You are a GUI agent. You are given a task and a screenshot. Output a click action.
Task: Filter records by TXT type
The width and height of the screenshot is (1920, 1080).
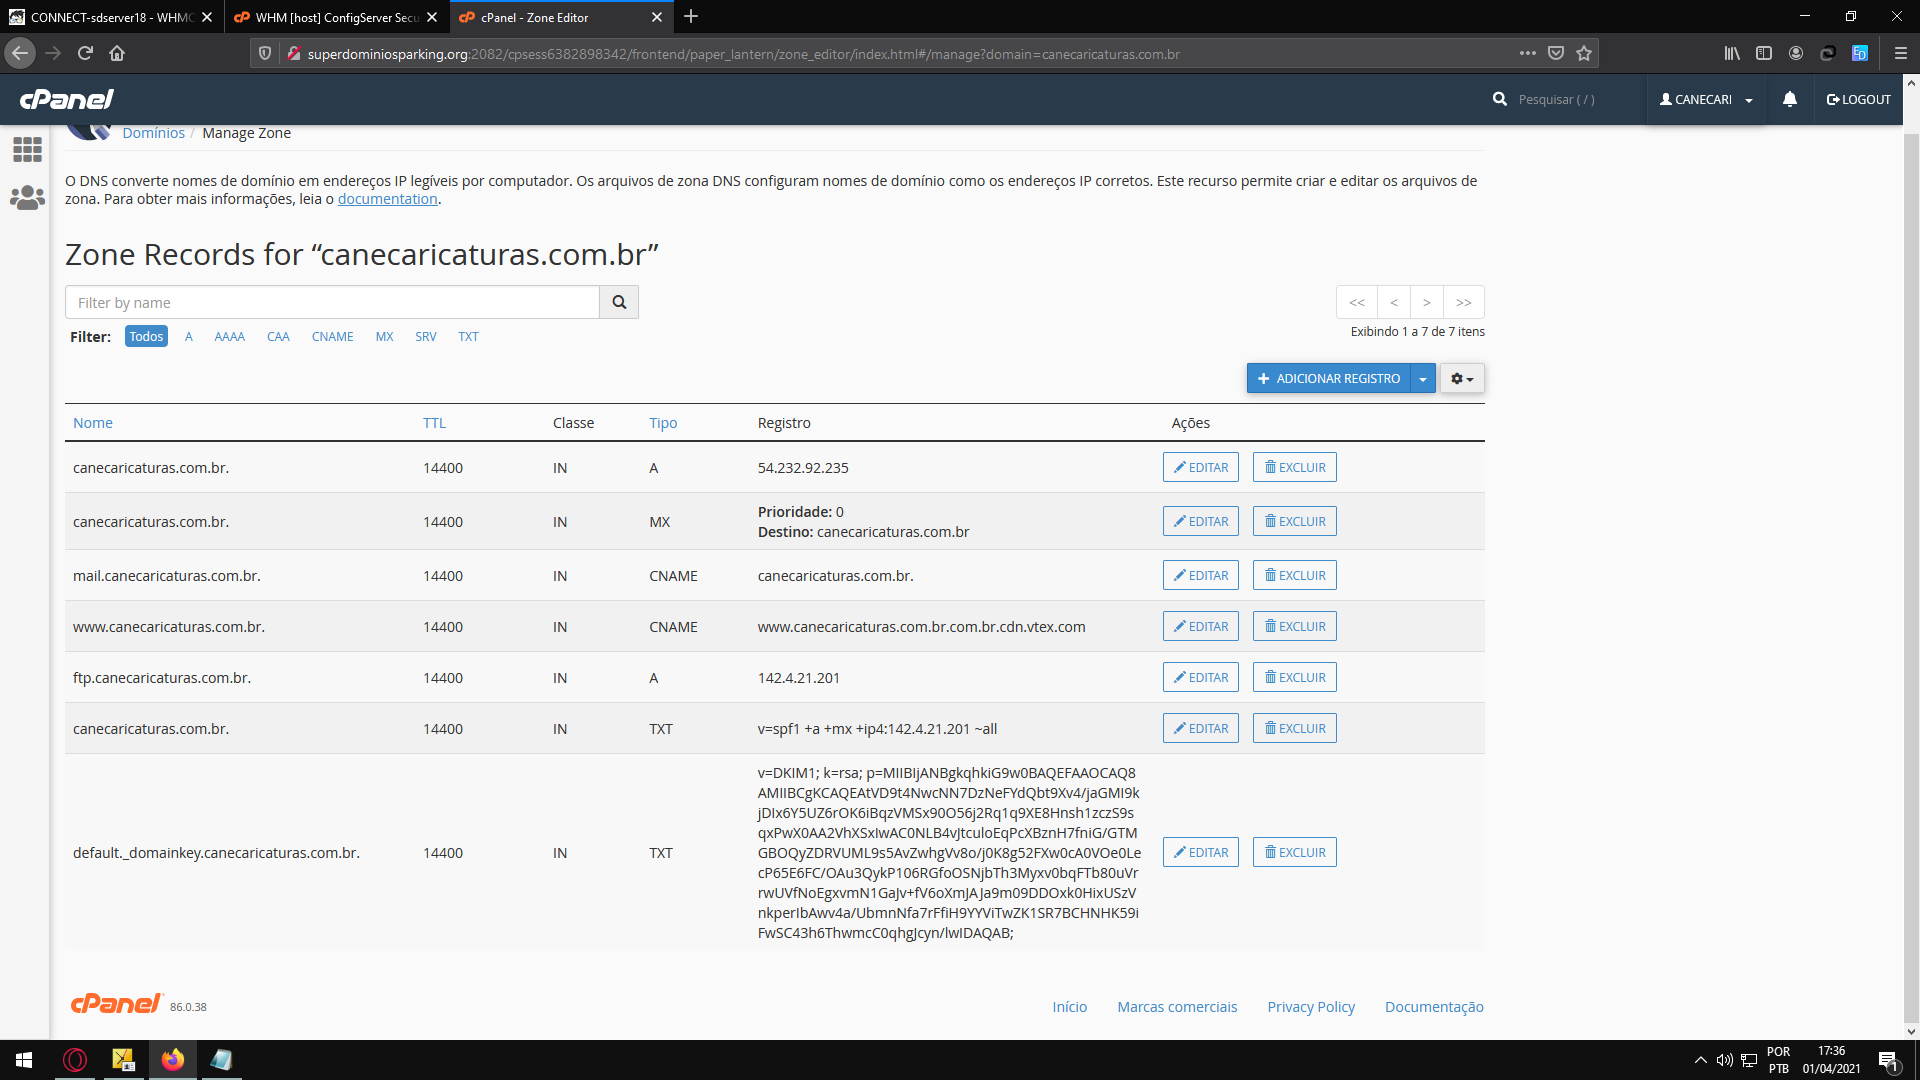tap(468, 337)
